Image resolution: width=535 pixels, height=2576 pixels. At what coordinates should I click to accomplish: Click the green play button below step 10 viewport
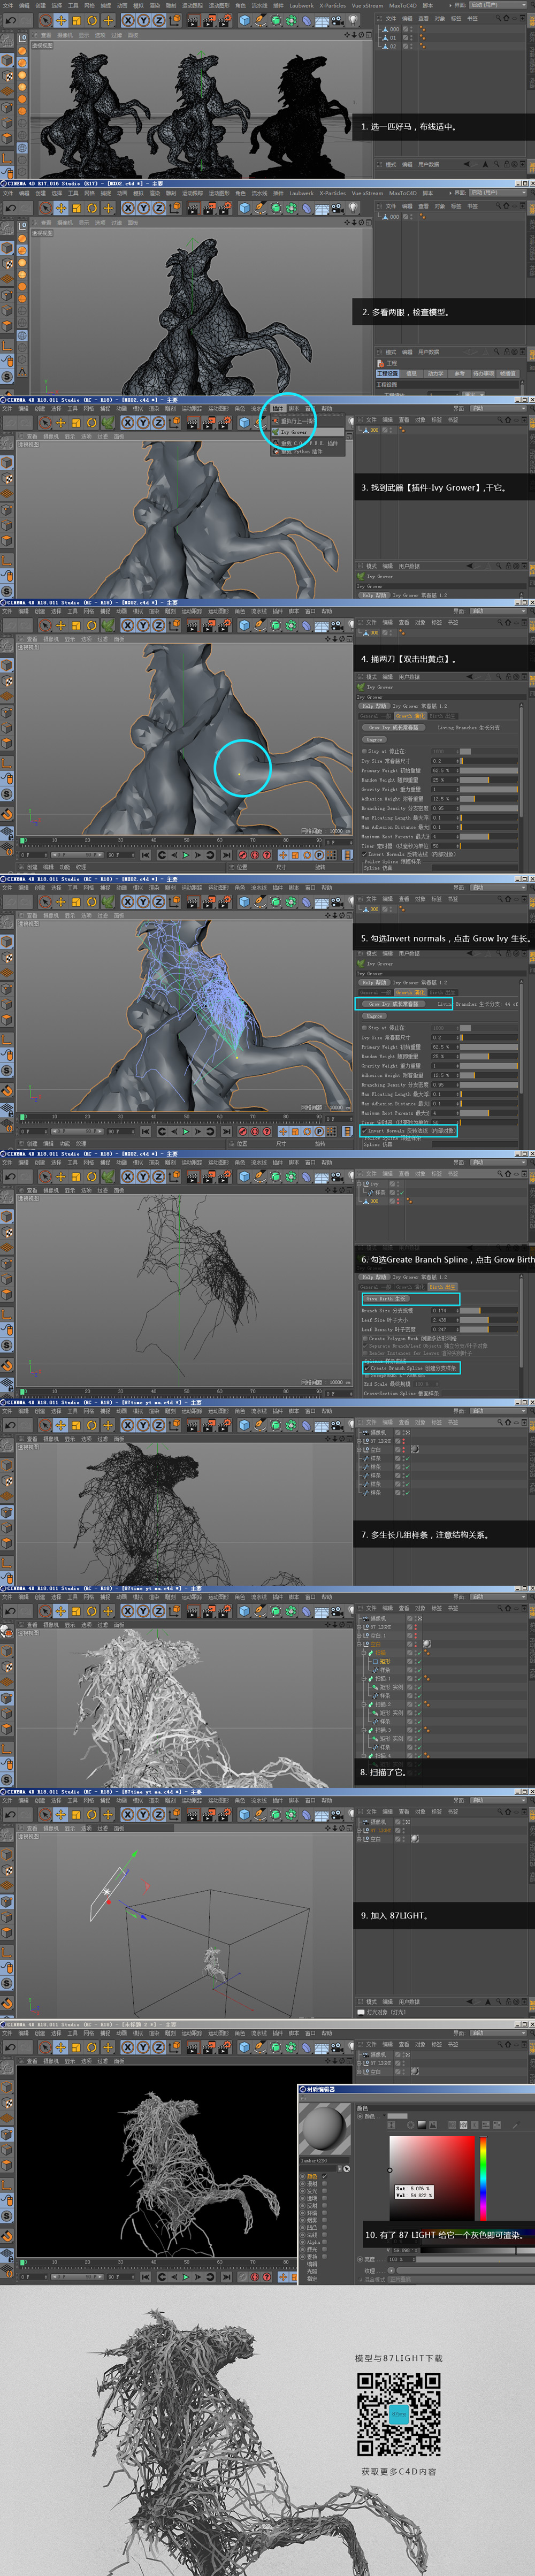click(185, 2277)
